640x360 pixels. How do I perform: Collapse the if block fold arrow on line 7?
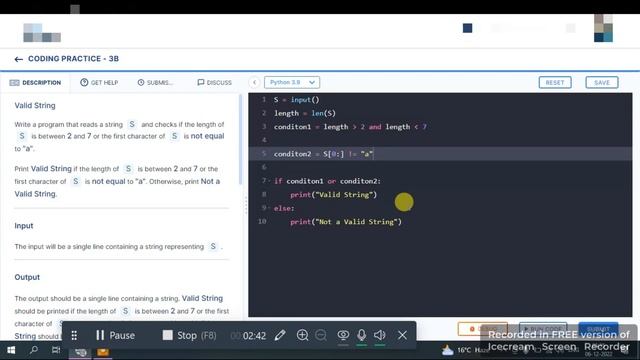(269, 181)
